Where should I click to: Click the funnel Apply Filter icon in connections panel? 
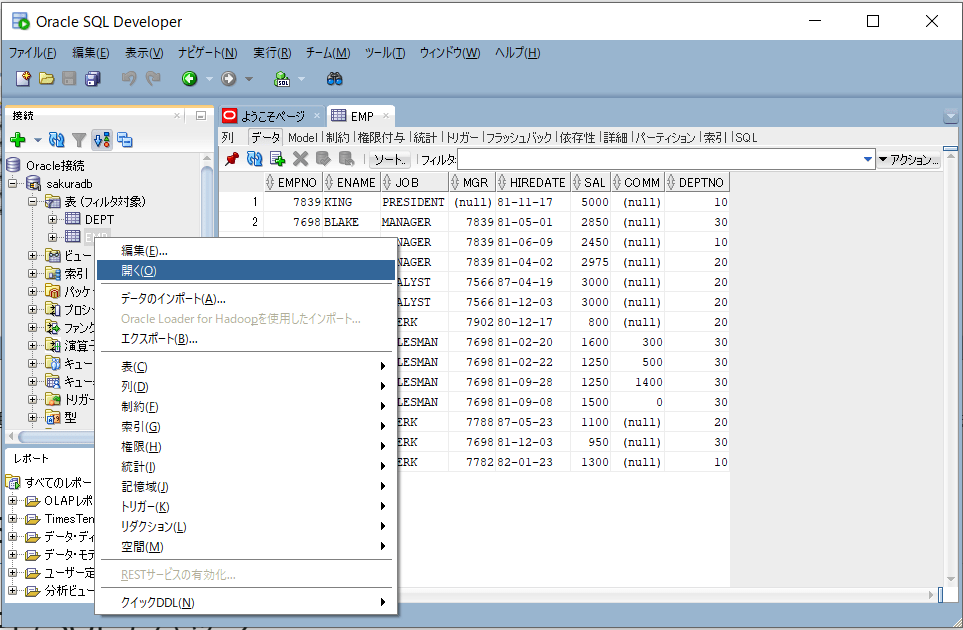[x=79, y=140]
